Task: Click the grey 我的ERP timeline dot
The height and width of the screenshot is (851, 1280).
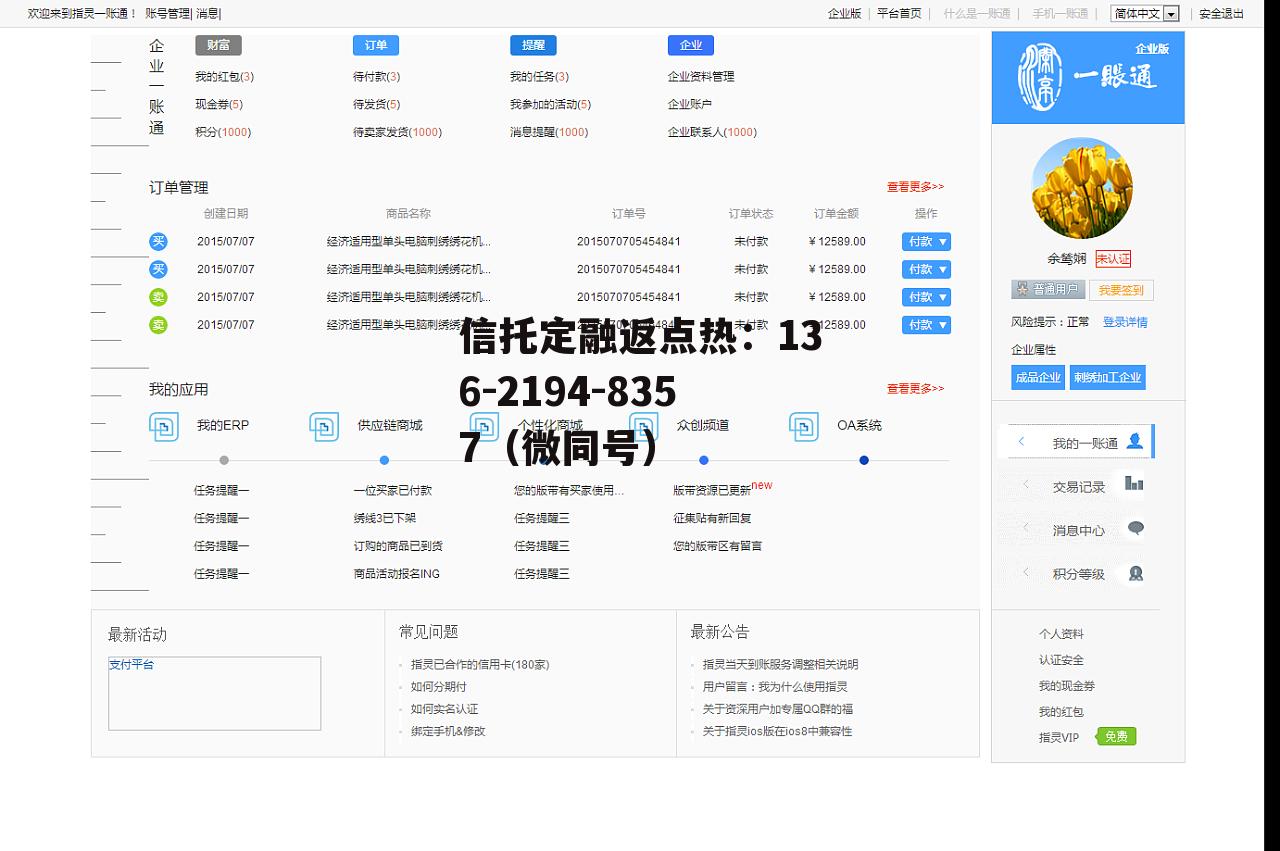Action: pos(224,460)
